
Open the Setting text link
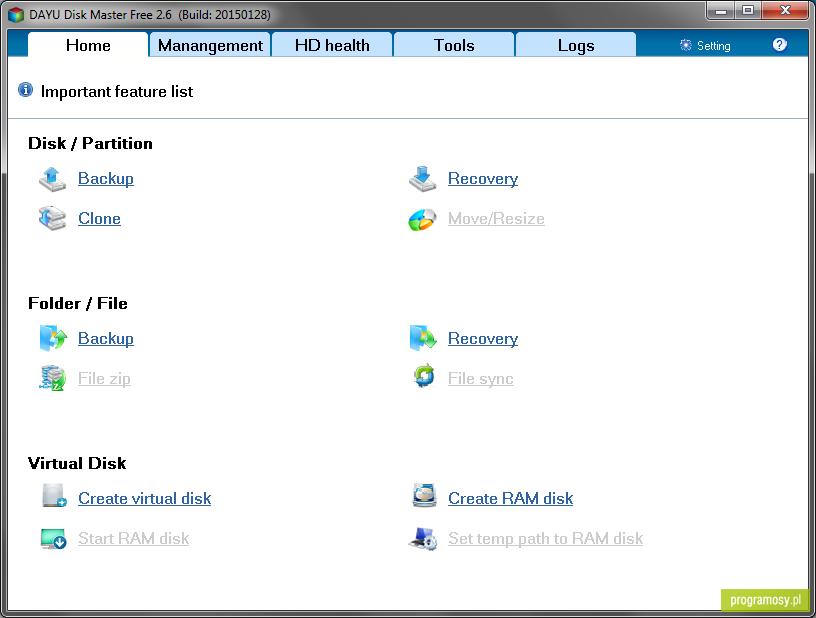(713, 46)
